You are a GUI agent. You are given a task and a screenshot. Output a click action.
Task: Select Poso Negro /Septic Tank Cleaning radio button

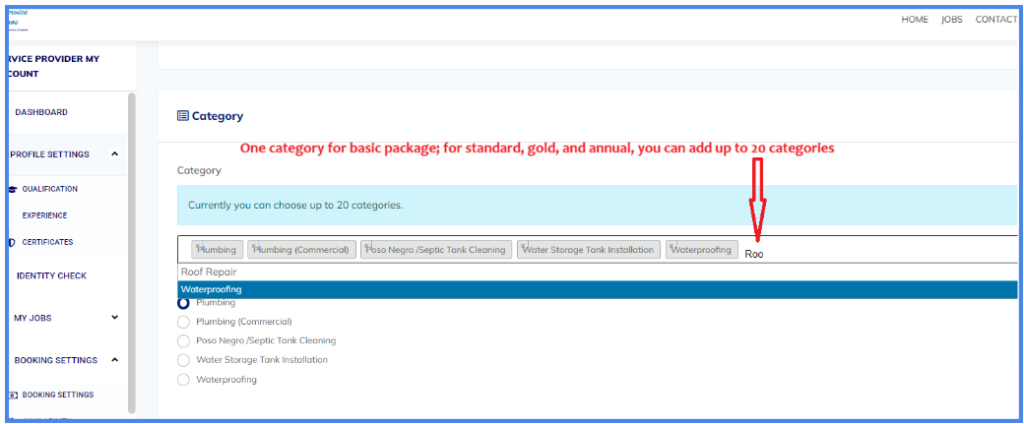[184, 341]
